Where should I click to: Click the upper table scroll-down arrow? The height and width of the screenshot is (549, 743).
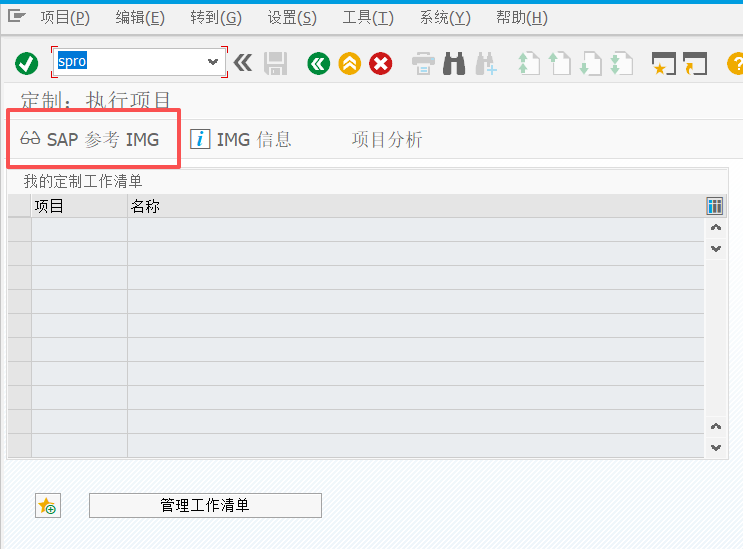coord(716,249)
